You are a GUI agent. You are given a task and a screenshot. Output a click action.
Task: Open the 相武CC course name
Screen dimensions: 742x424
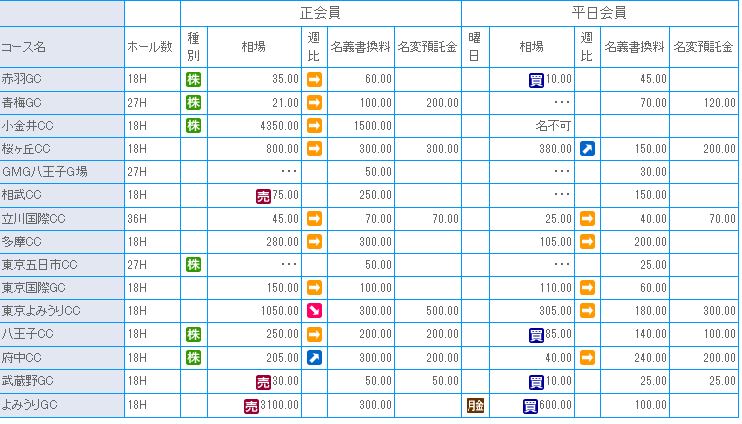[x=22, y=194]
